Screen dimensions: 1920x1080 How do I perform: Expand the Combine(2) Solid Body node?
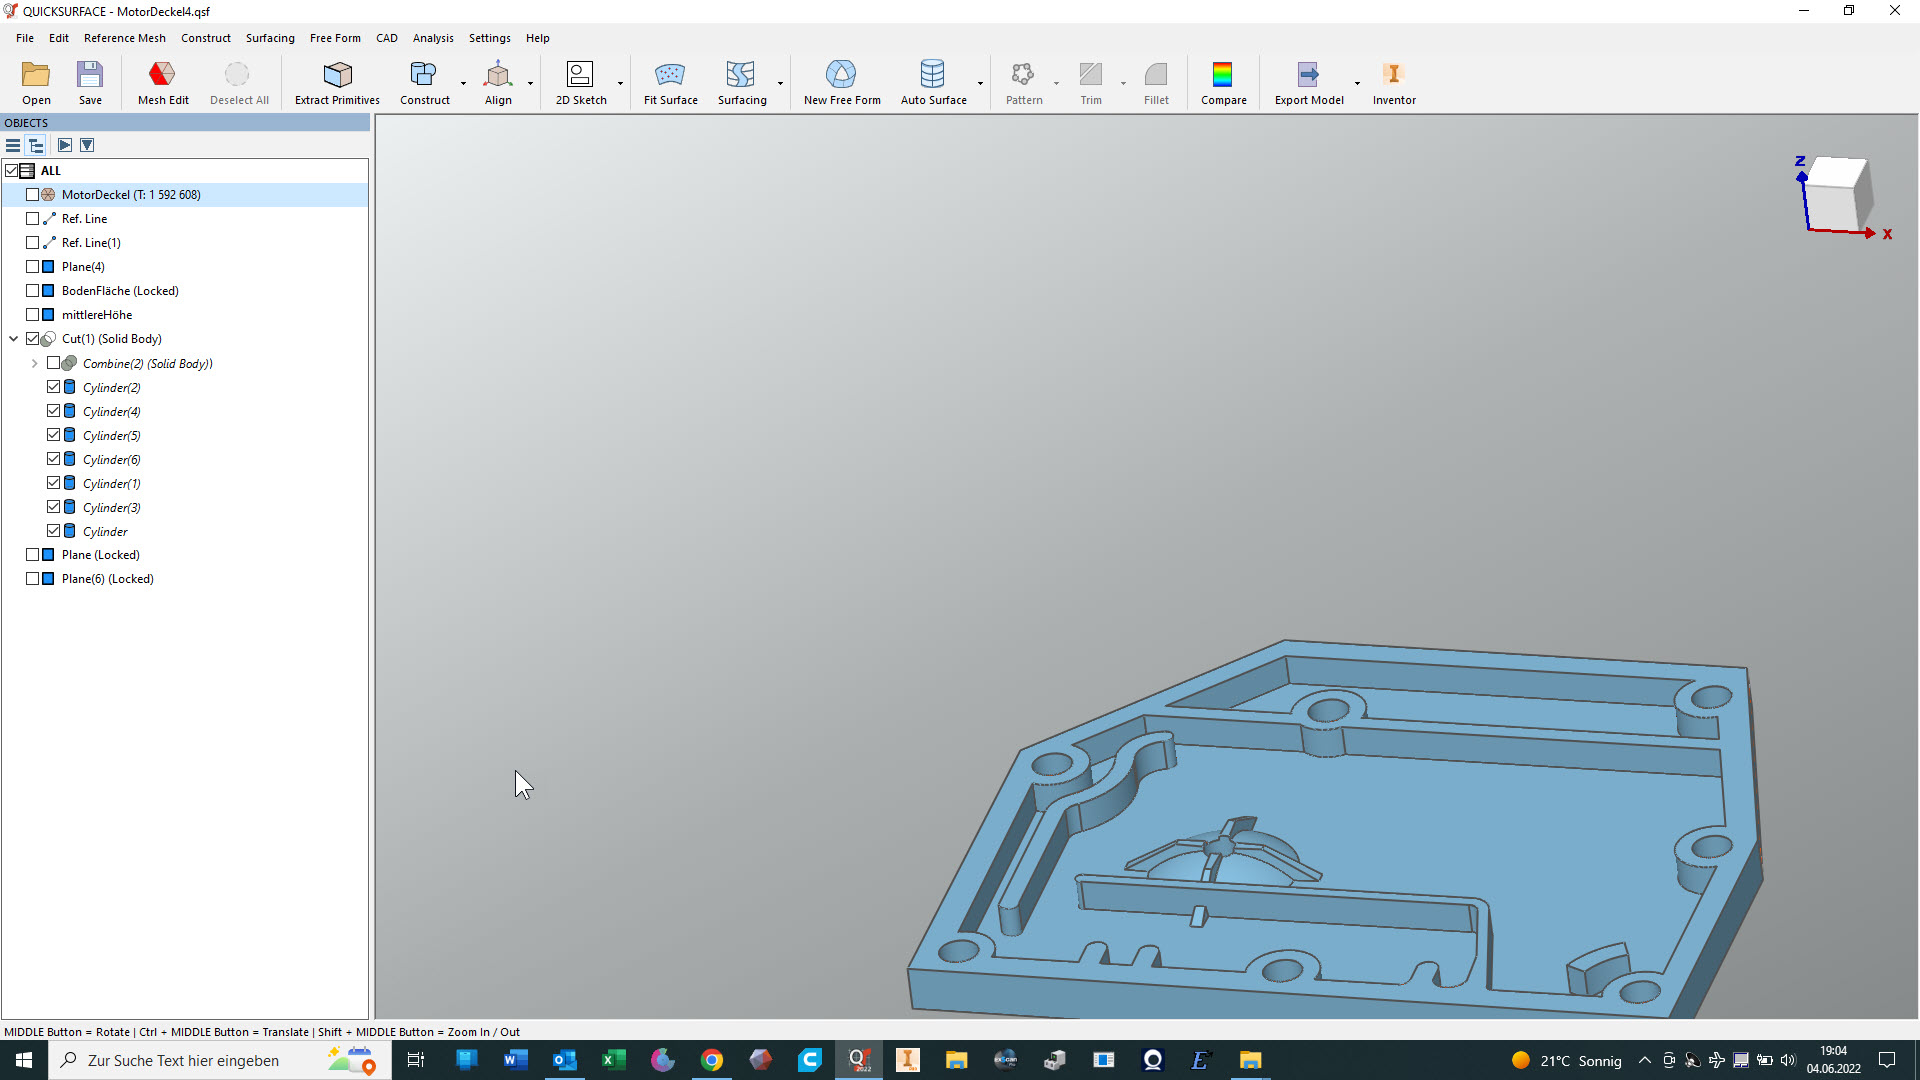pyautogui.click(x=34, y=364)
